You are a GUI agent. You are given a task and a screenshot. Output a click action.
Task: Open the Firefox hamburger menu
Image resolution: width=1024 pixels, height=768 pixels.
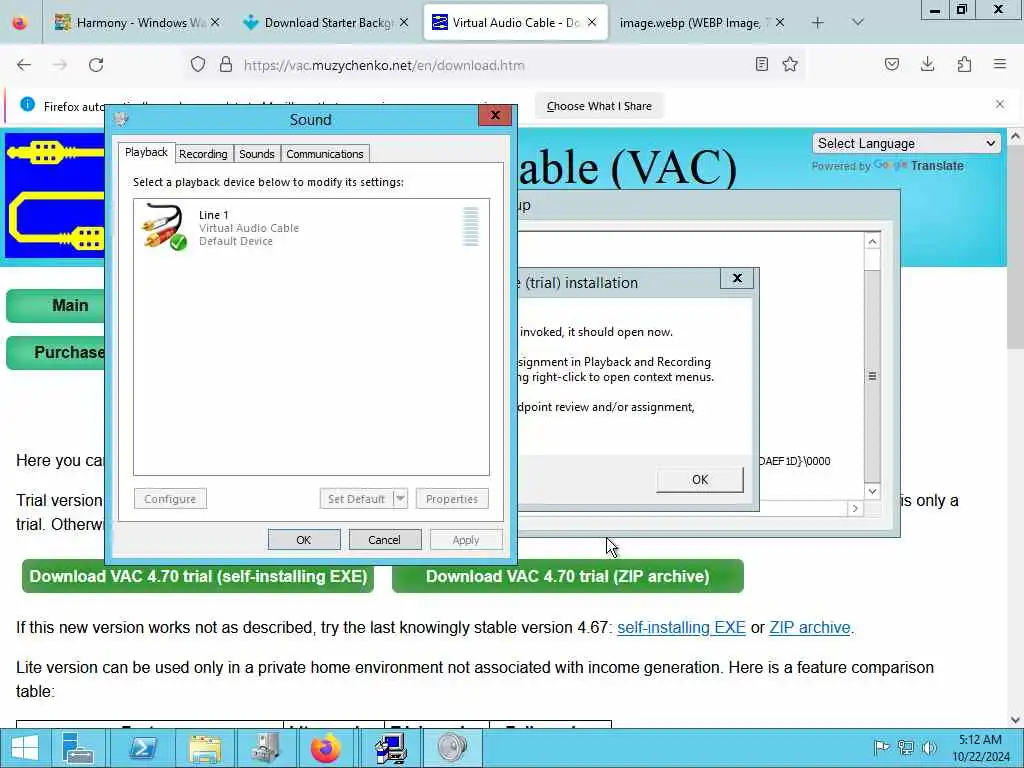(x=1000, y=64)
